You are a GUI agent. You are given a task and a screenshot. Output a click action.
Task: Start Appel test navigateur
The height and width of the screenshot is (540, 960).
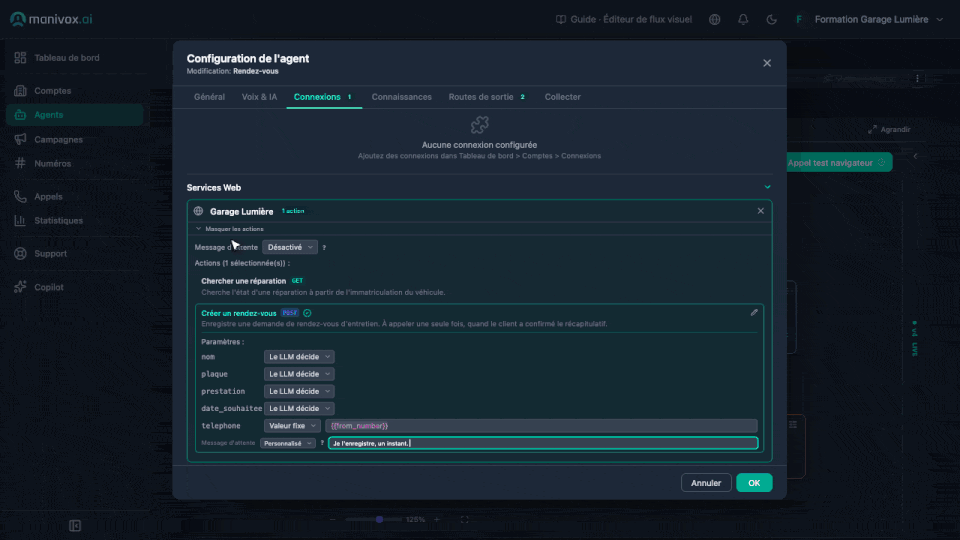coord(837,163)
